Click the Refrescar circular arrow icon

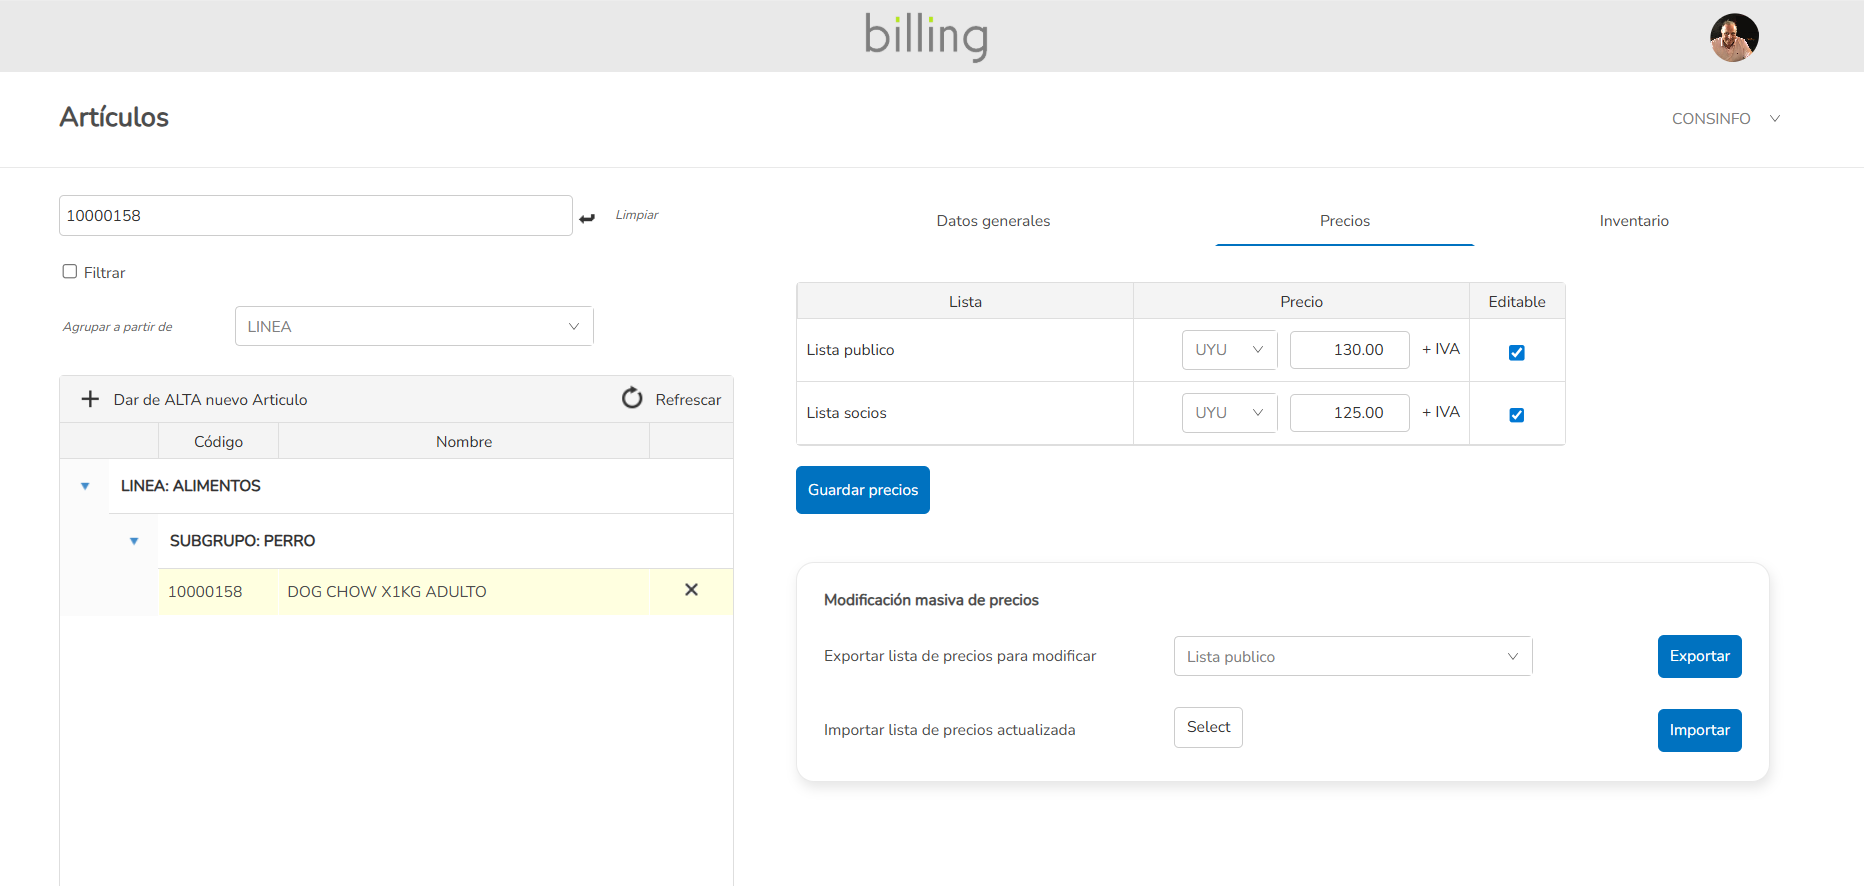coord(632,398)
